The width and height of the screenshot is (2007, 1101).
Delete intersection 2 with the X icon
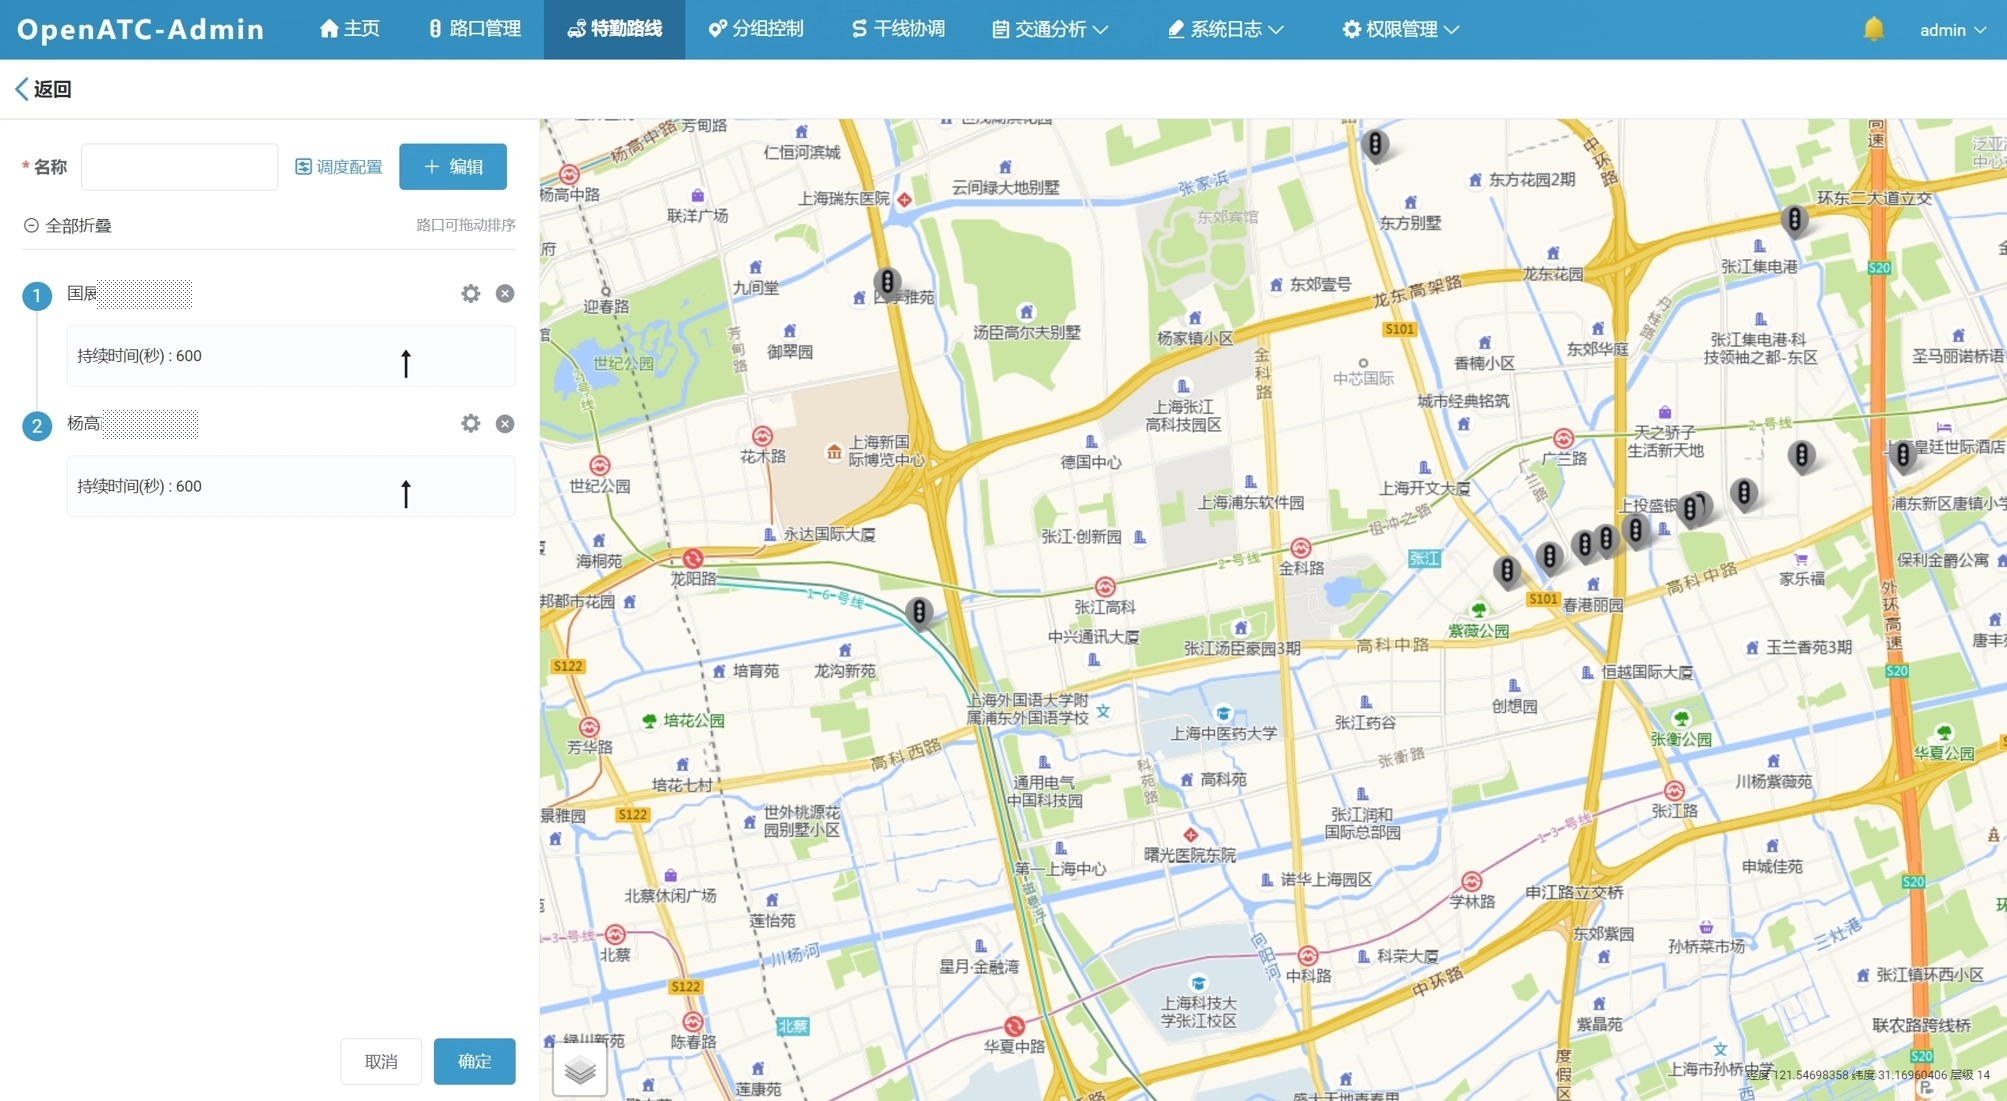click(x=505, y=423)
